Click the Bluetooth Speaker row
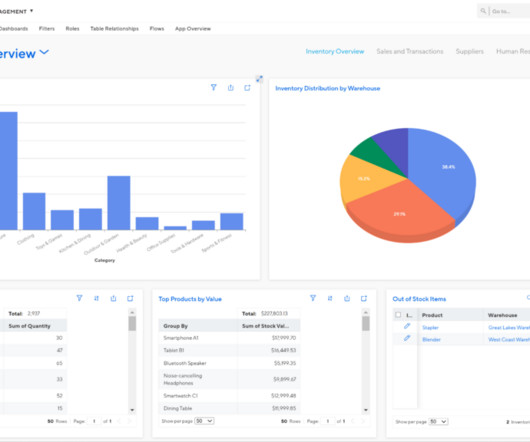Image resolution: width=530 pixels, height=442 pixels. pos(230,363)
